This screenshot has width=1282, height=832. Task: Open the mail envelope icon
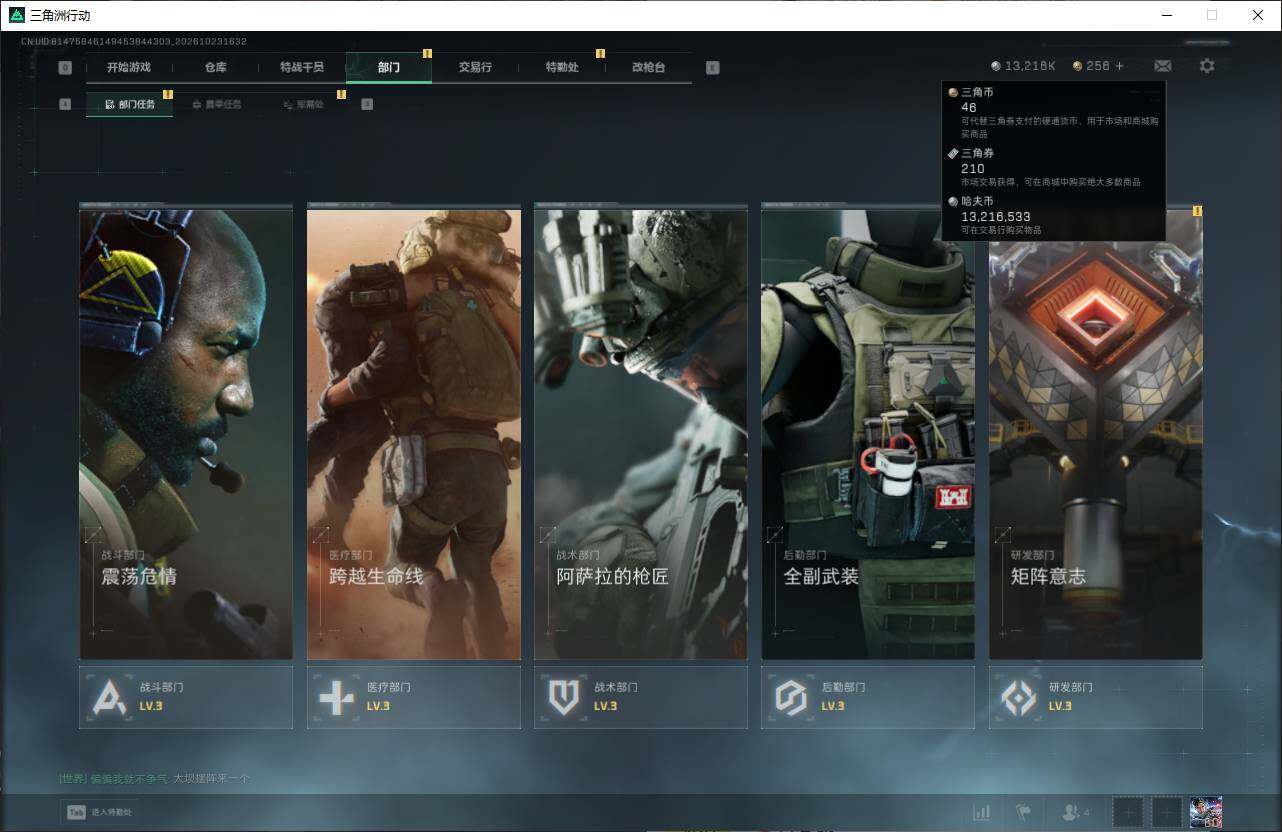point(1163,66)
